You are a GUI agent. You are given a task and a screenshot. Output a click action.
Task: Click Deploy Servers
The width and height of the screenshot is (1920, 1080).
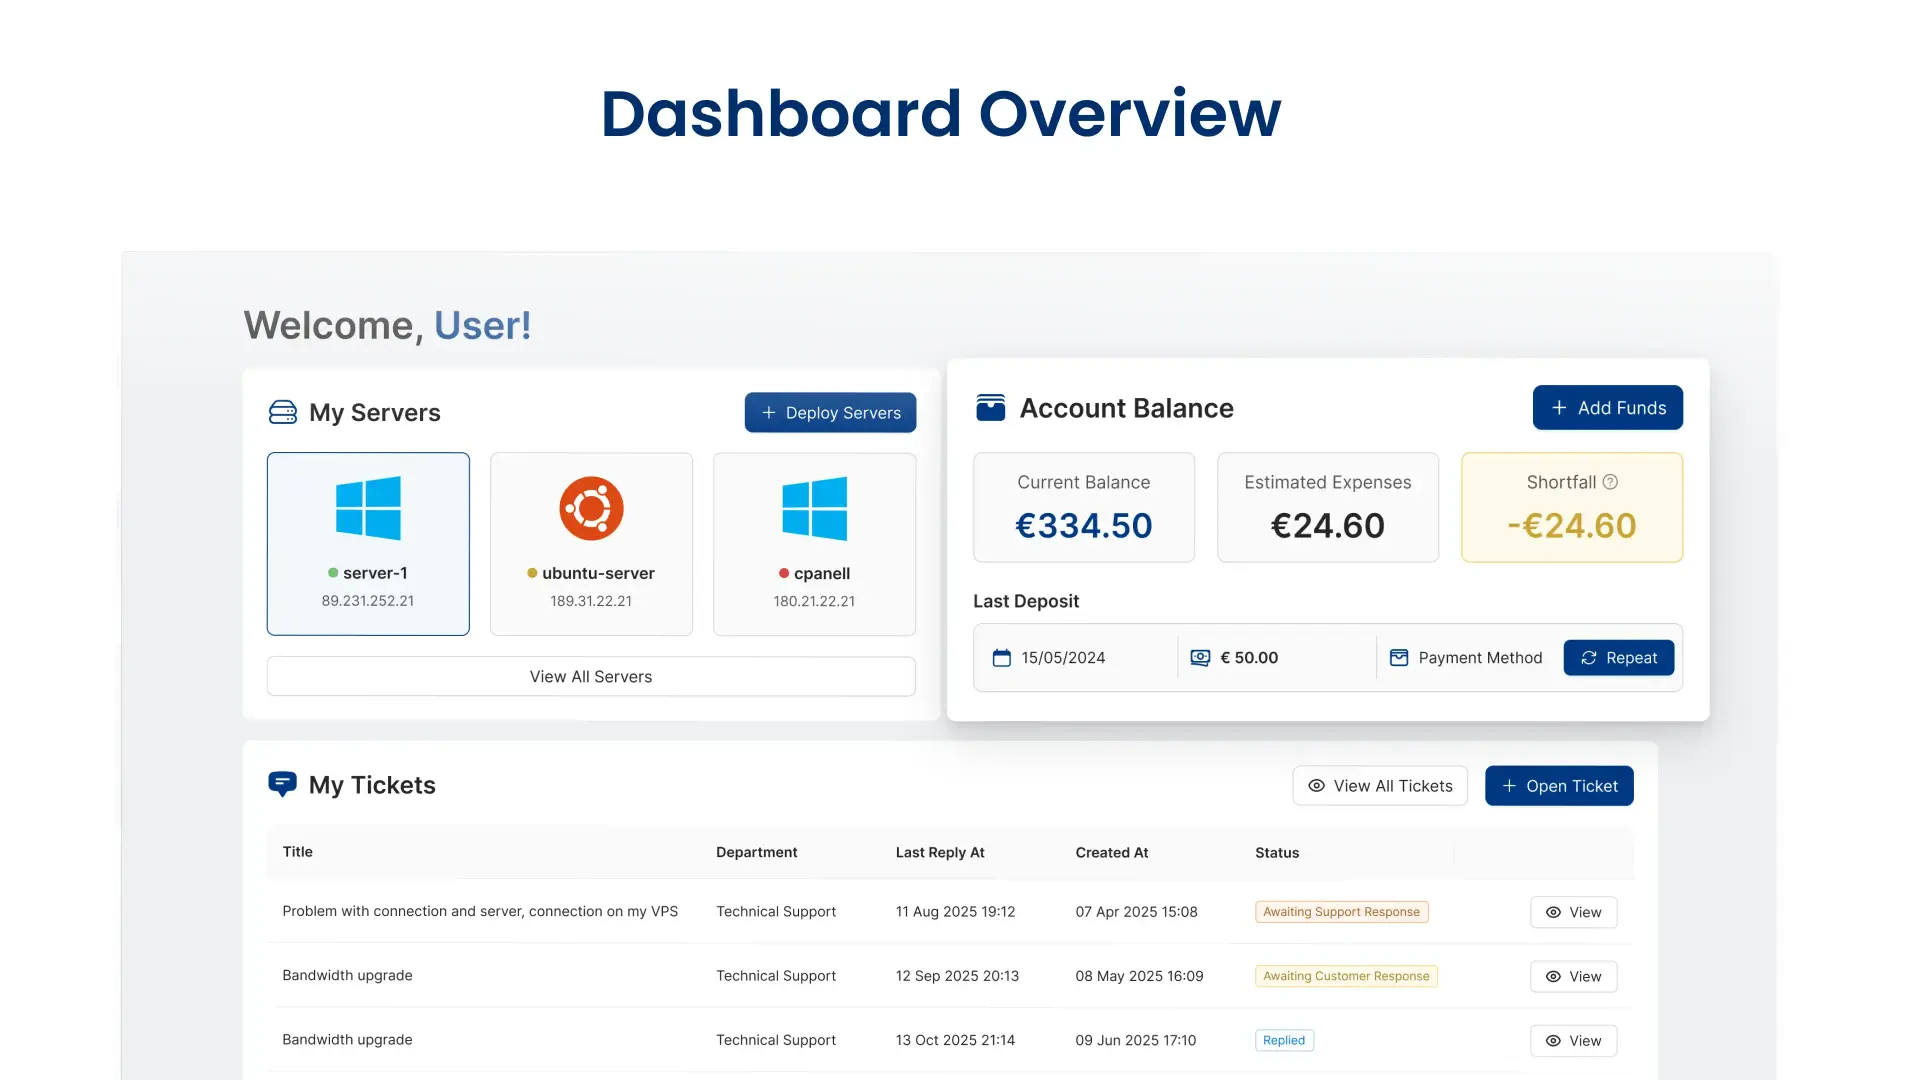pyautogui.click(x=830, y=412)
